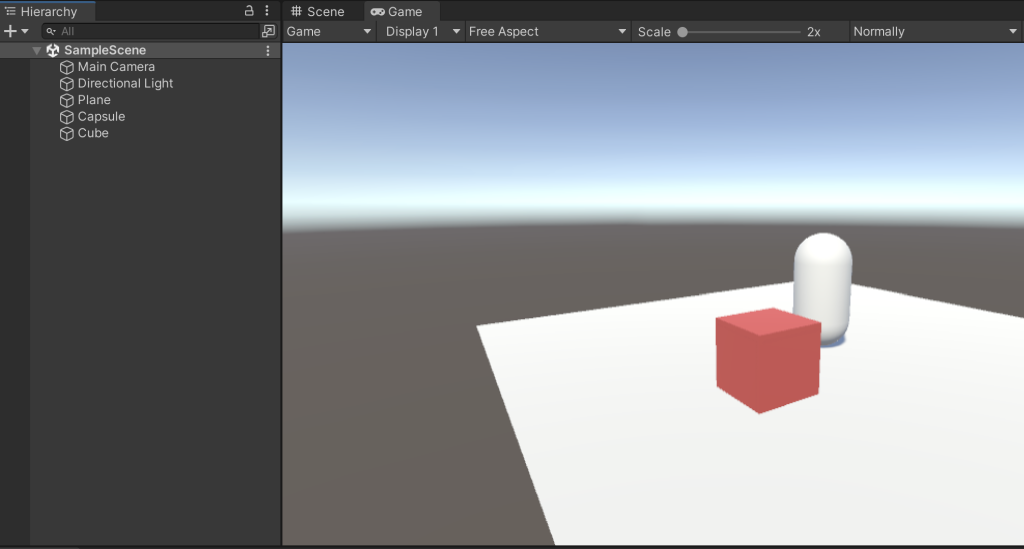Click the Directional Light object icon
The width and height of the screenshot is (1024, 549).
coord(67,84)
